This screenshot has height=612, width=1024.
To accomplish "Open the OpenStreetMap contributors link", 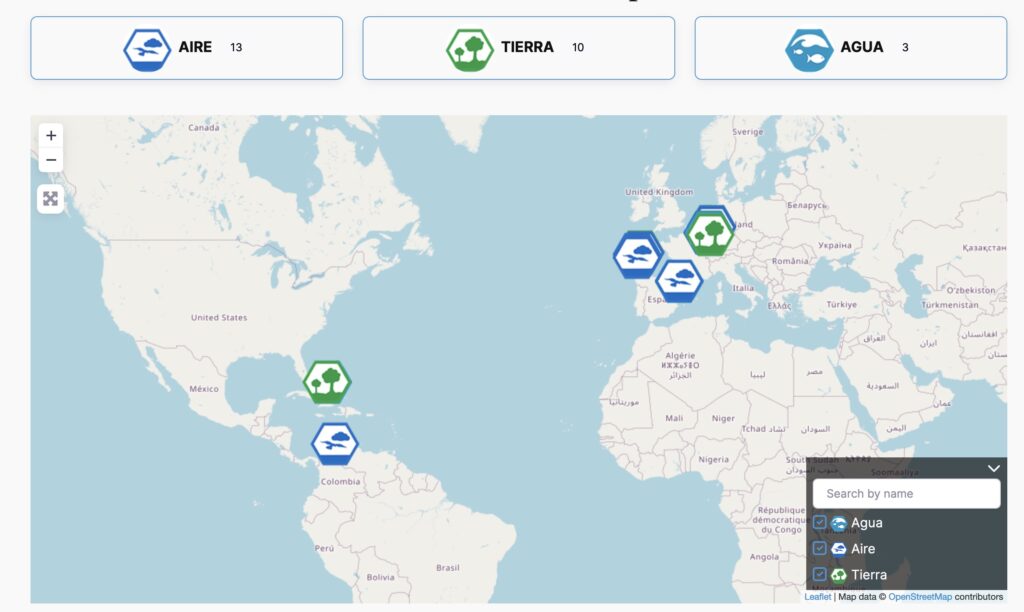I will [920, 597].
